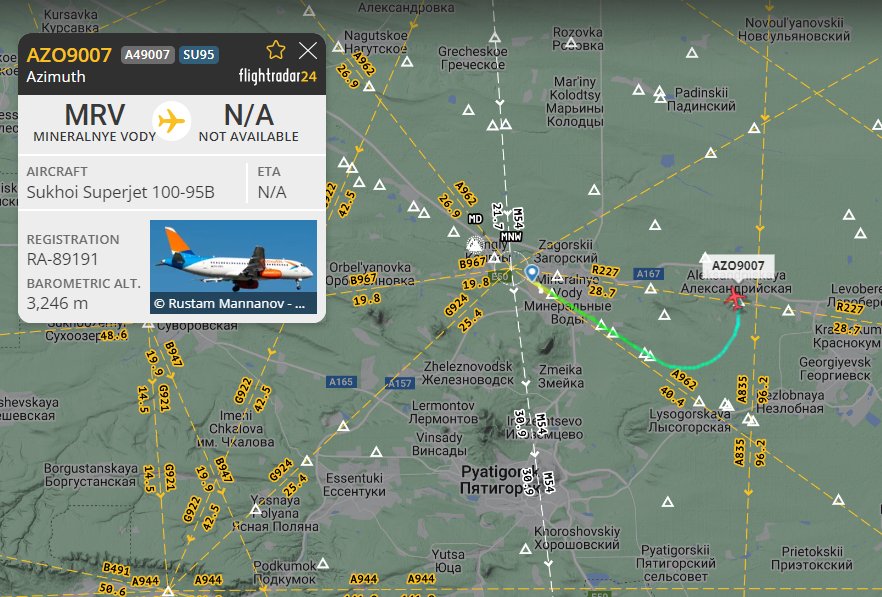Click the MD navaid marker on map
Viewport: 882px width, 597px height.
(475, 219)
